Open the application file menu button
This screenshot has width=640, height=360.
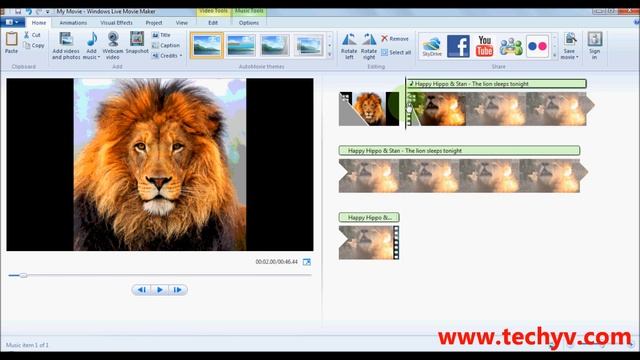(12, 22)
